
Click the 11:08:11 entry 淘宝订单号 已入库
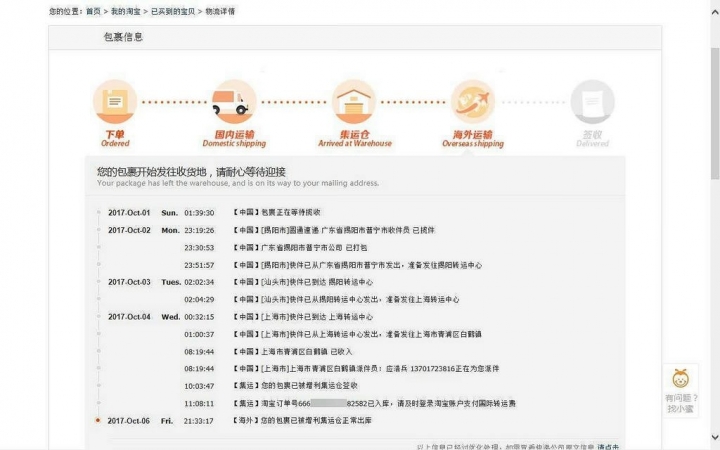tap(375, 404)
